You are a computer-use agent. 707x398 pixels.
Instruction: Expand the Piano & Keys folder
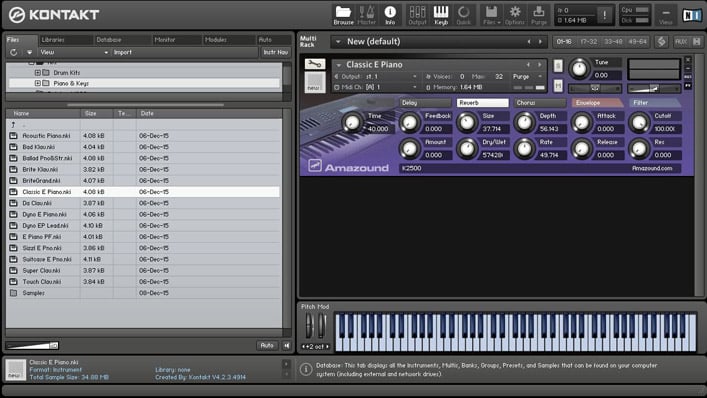click(38, 83)
